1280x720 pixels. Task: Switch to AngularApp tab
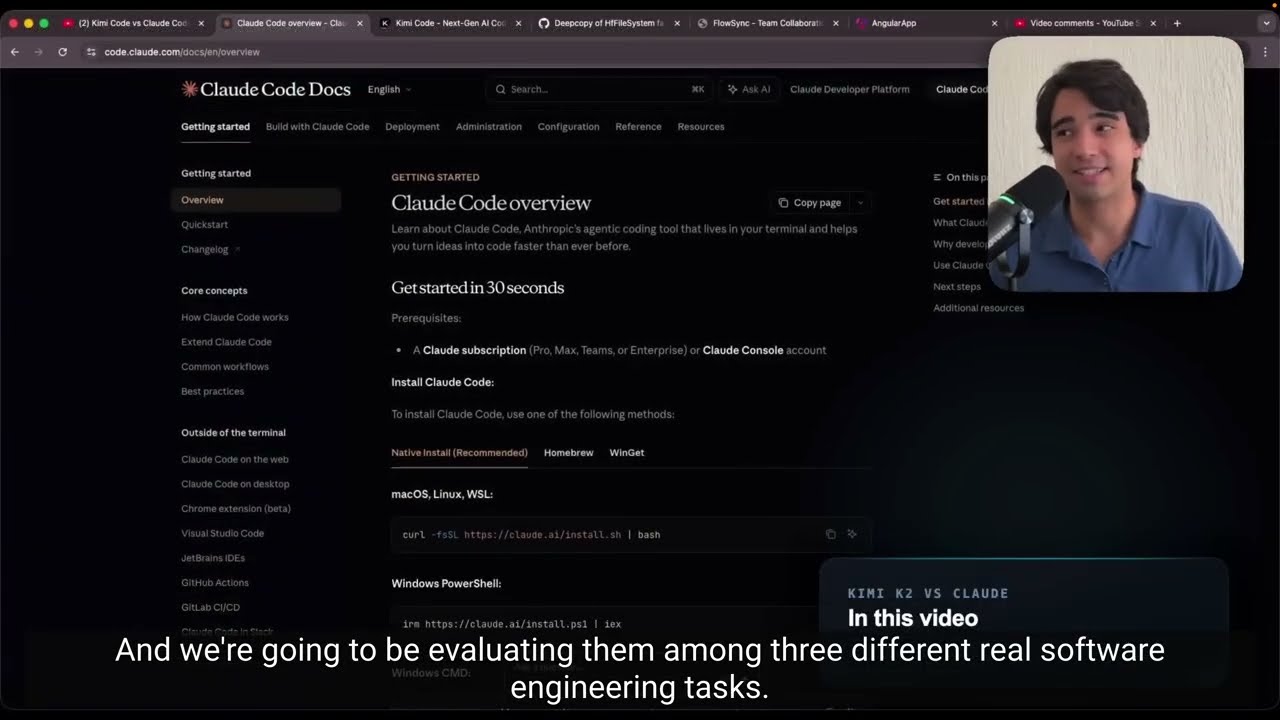click(x=926, y=23)
